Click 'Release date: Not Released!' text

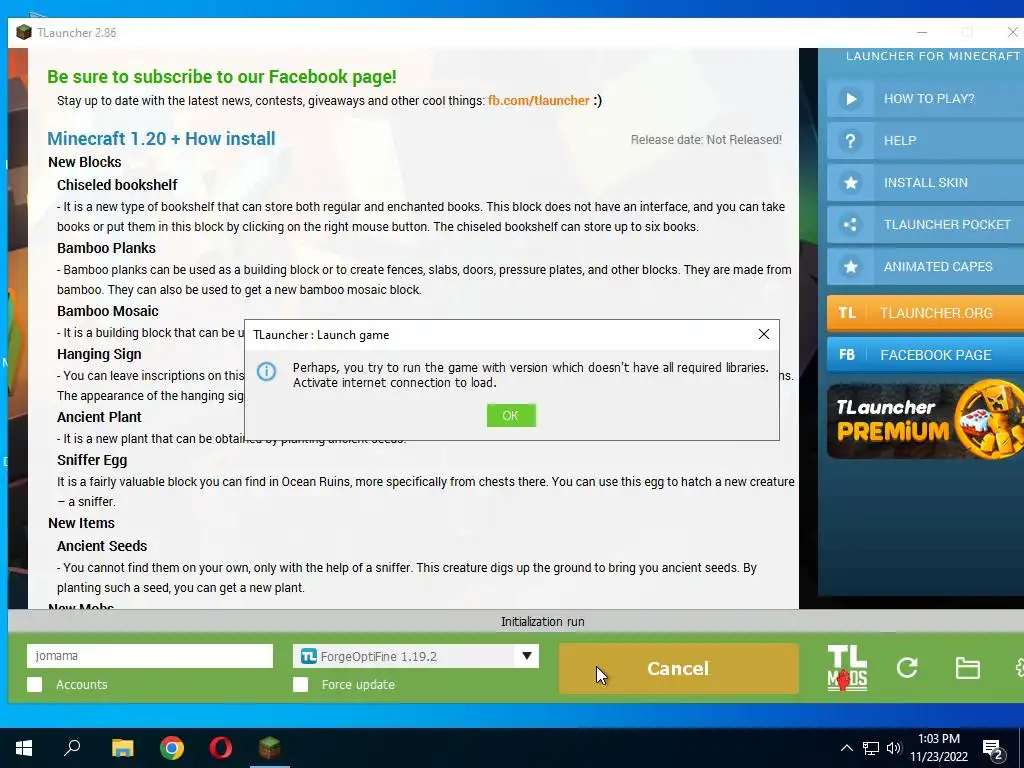(x=706, y=140)
